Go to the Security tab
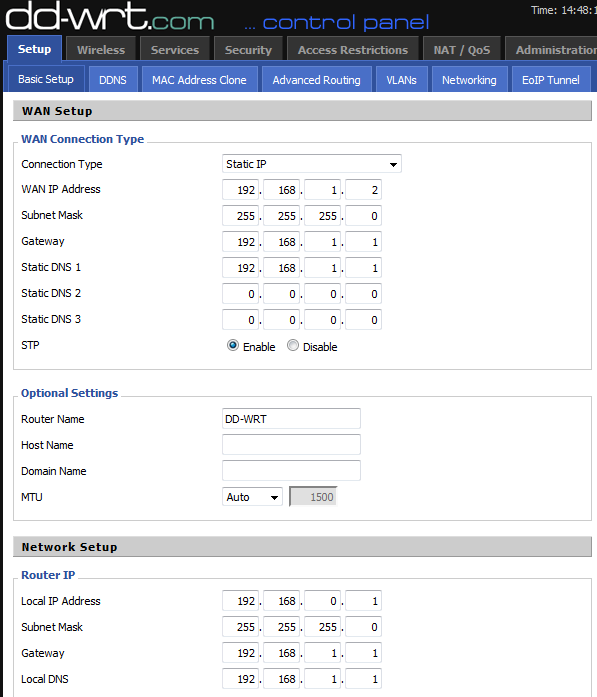 [248, 50]
